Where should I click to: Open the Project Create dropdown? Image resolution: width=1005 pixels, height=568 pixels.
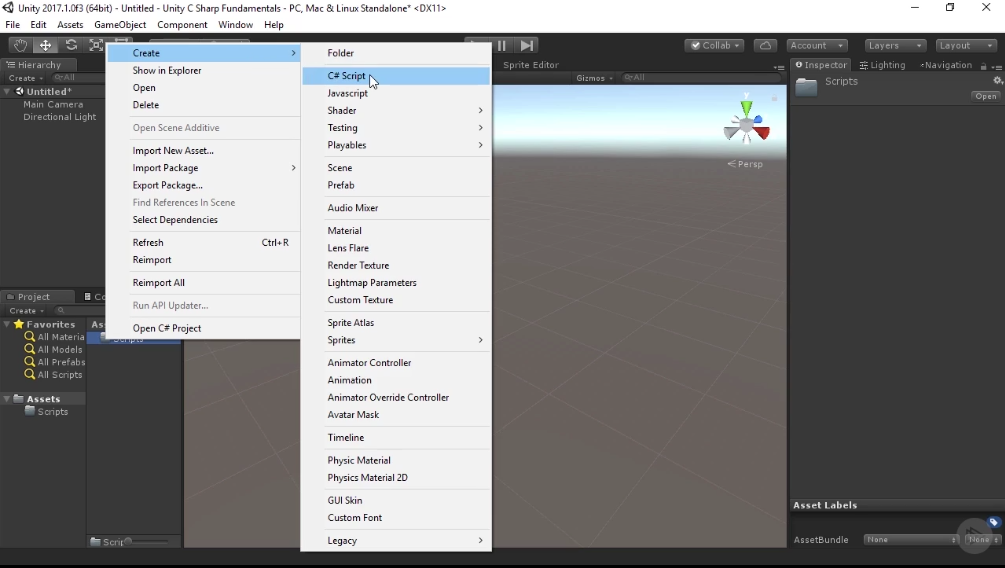click(27, 310)
